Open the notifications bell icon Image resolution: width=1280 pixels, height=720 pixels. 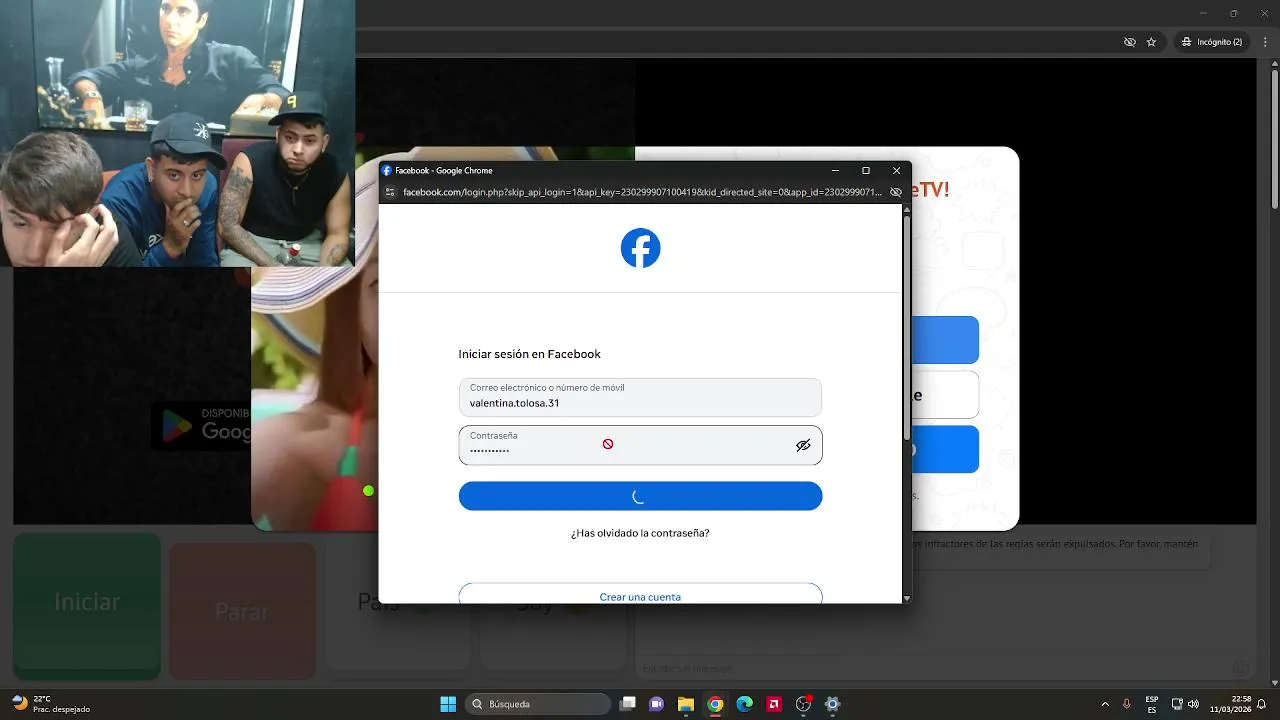(1262, 704)
